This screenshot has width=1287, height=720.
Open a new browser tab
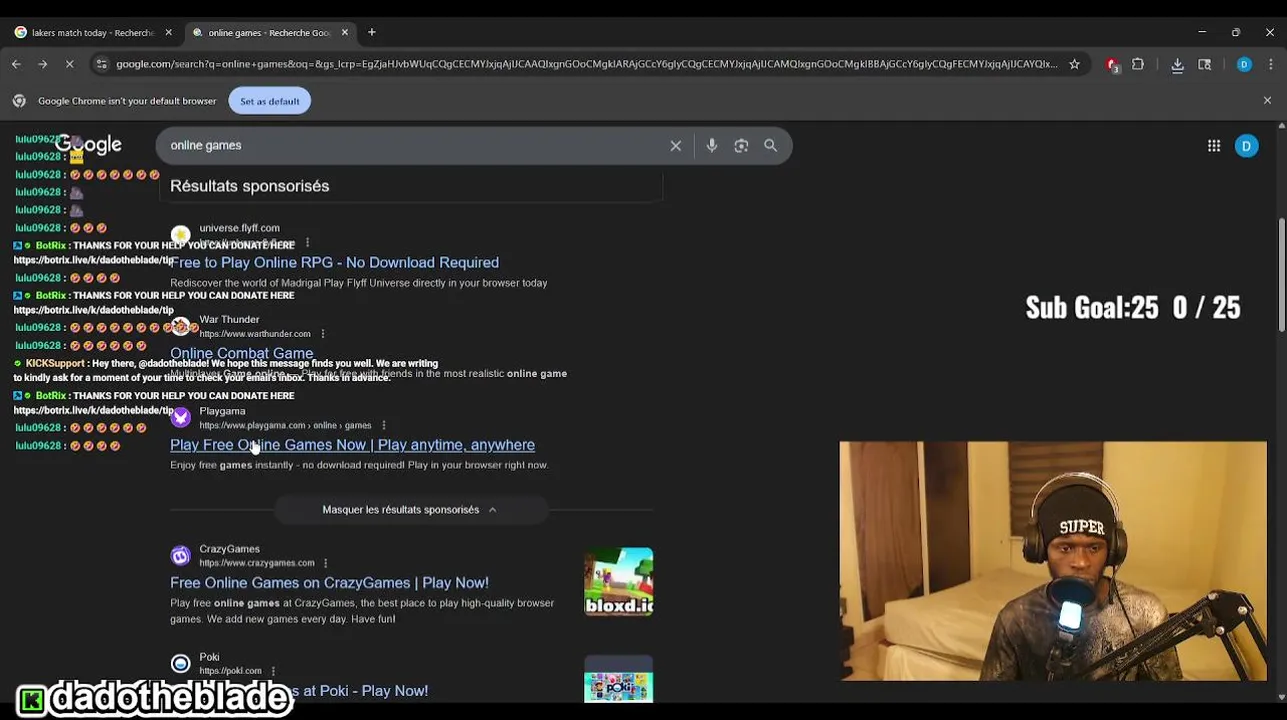(x=372, y=32)
